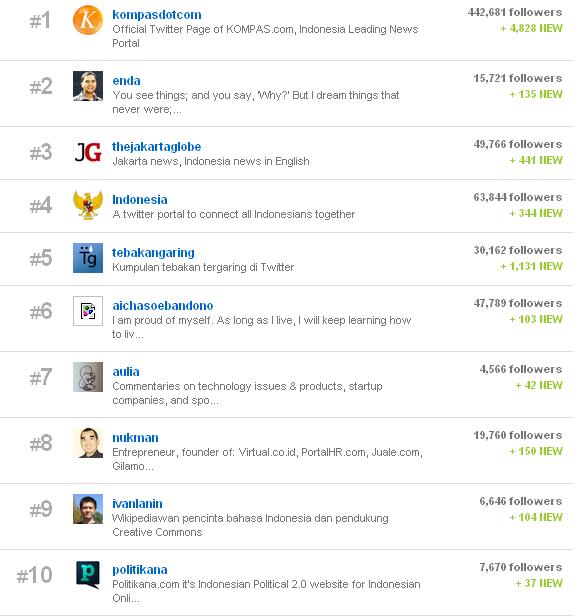
Task: Click the orange kompasdotcom K avatar
Action: [88, 20]
